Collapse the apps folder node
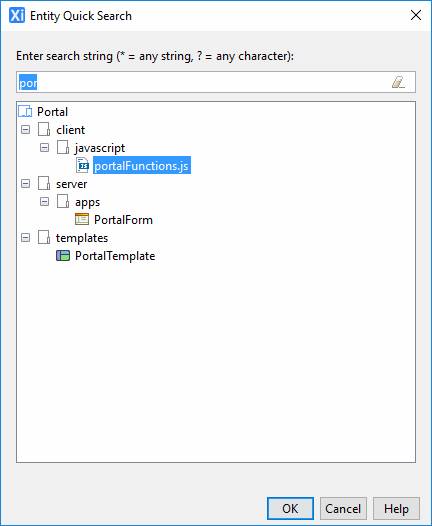This screenshot has height=526, width=432. [x=44, y=202]
